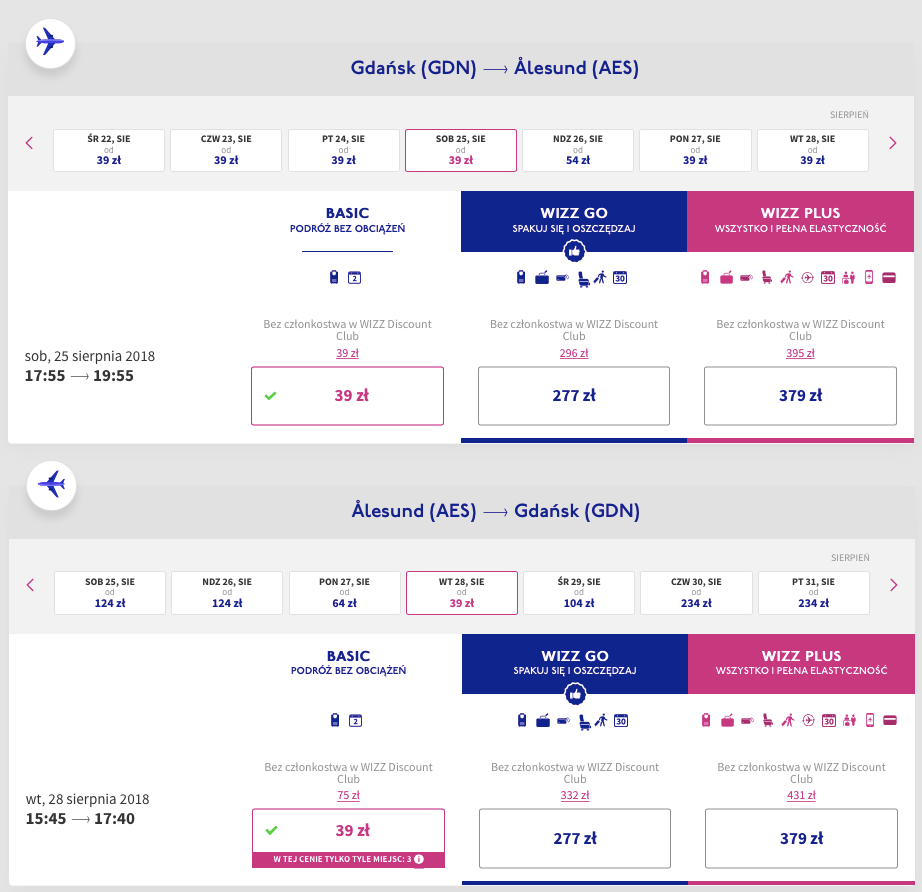The height and width of the screenshot is (892, 922).
Task: Show later return dates with the right arrow
Action: 894,585
